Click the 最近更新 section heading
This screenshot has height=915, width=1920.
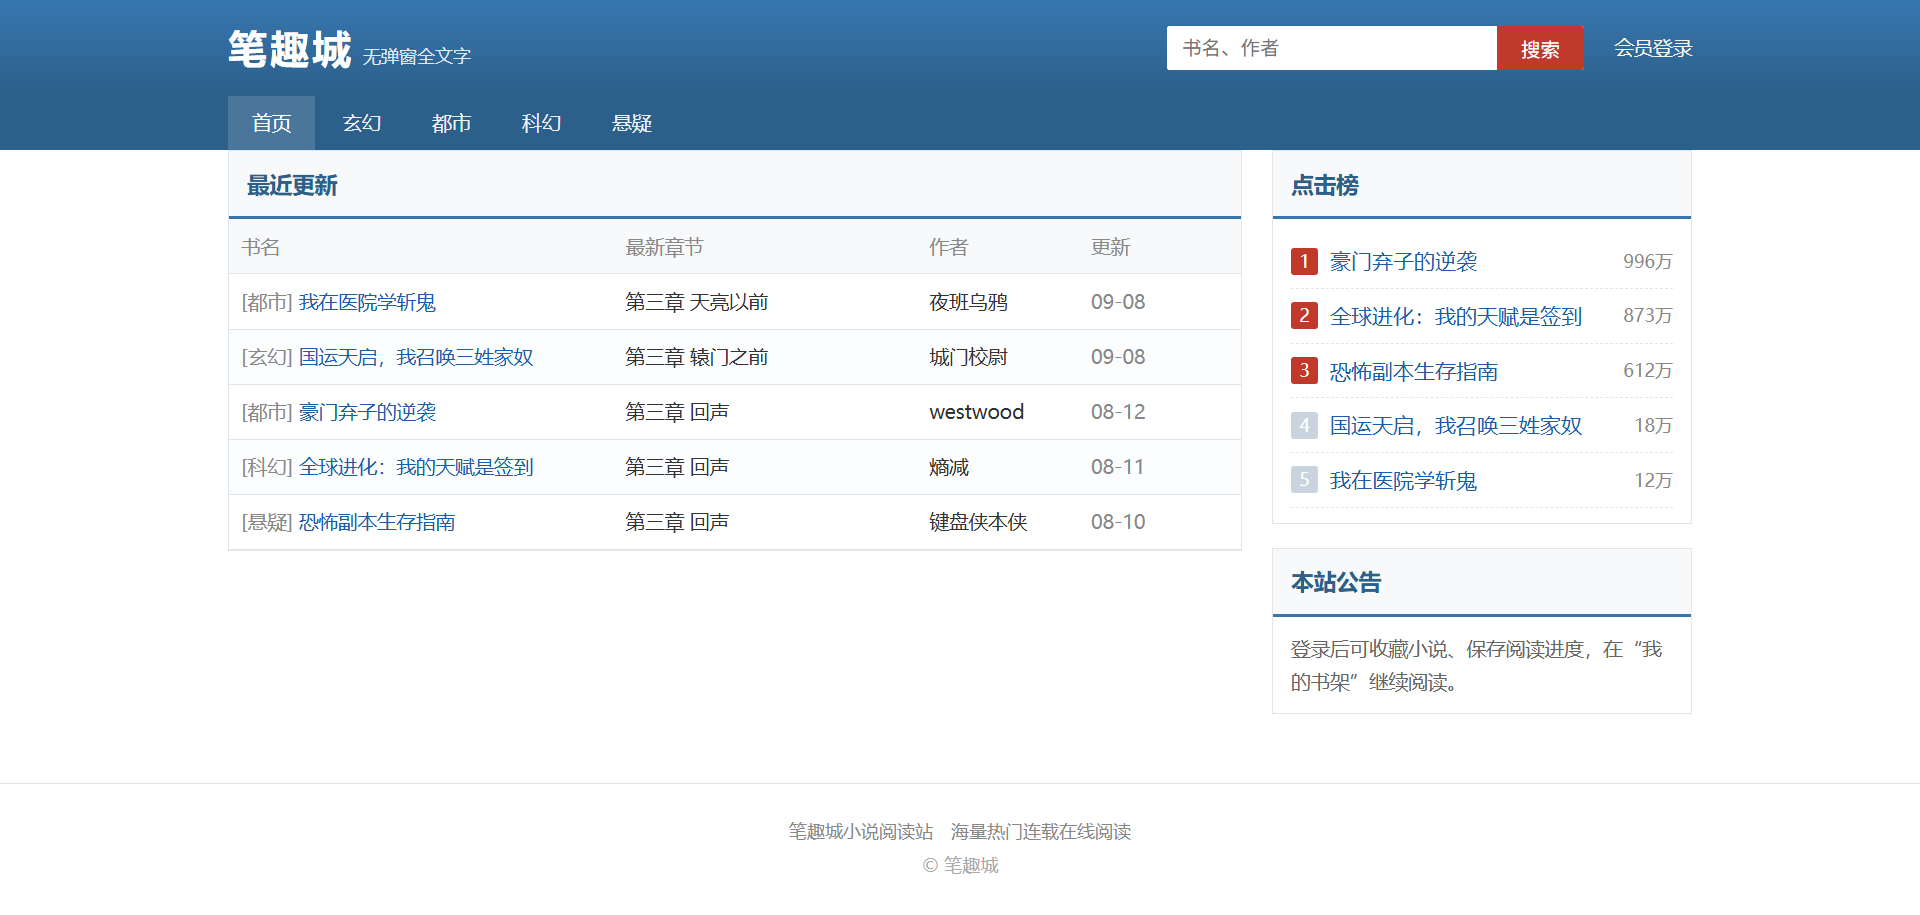(x=292, y=186)
